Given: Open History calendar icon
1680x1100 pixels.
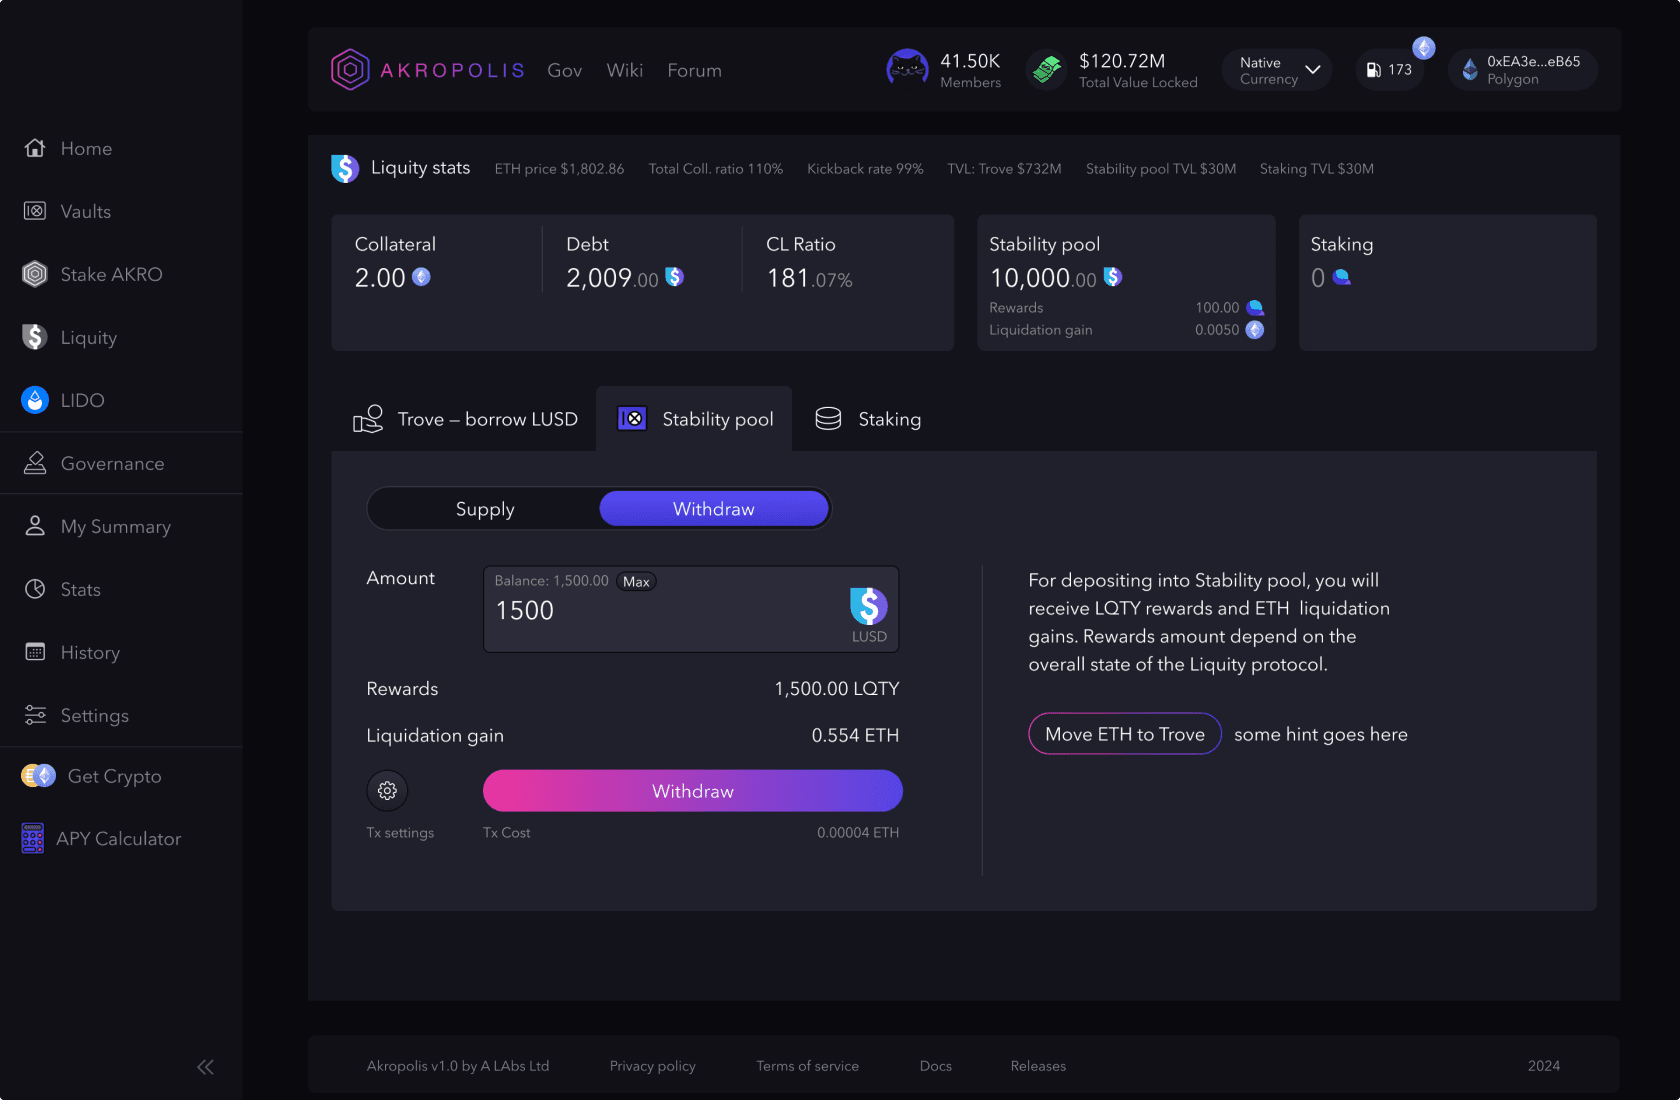Looking at the screenshot, I should (x=35, y=652).
